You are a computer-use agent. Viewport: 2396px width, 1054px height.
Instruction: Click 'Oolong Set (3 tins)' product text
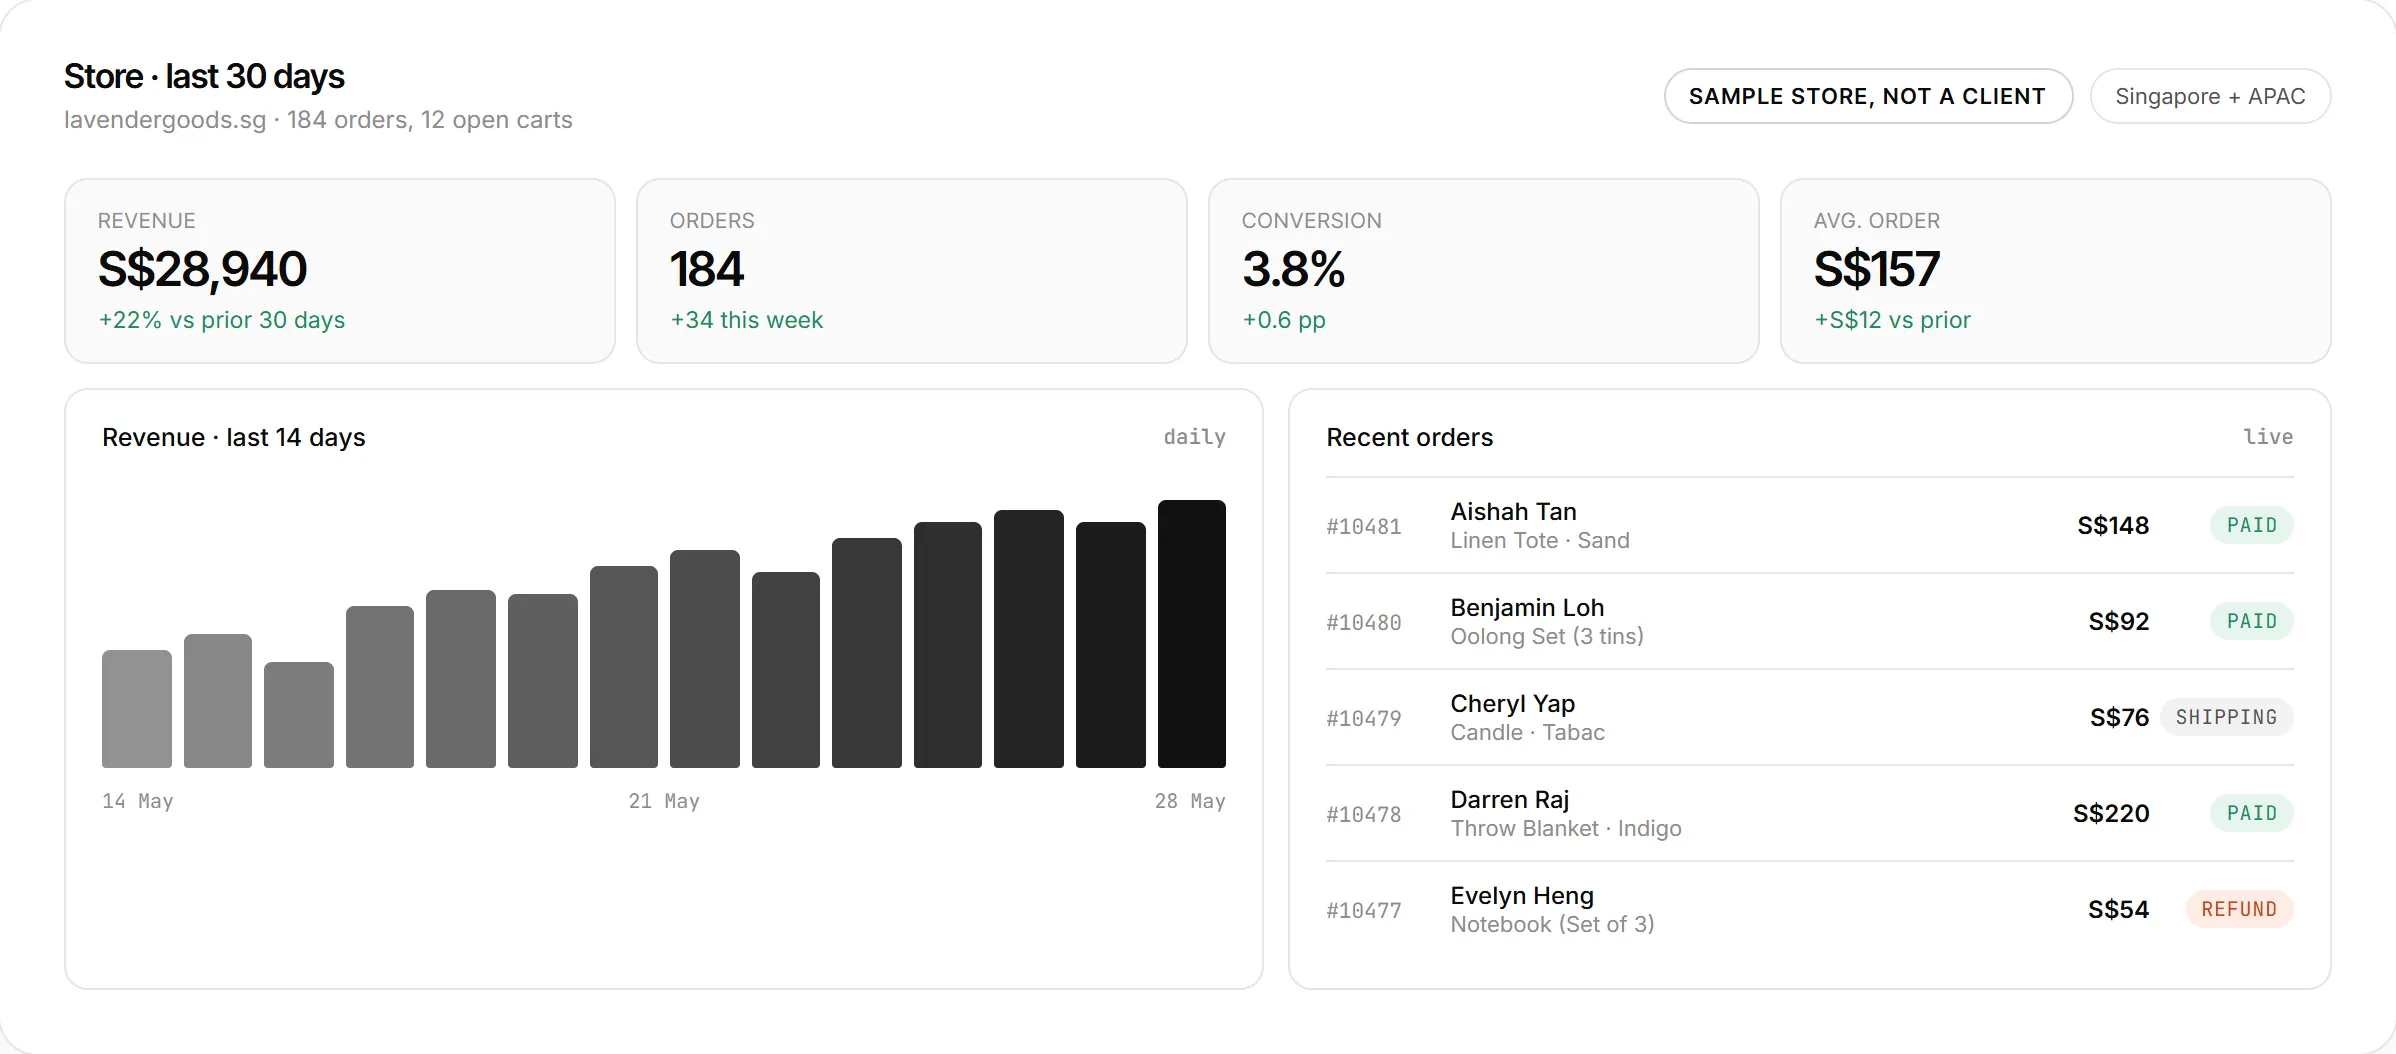click(x=1547, y=636)
